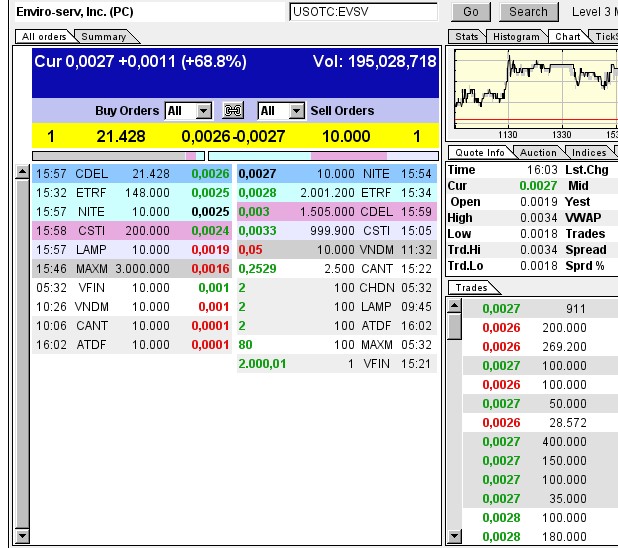Click the Low 0.0018 quote row
The width and height of the screenshot is (618, 548).
[503, 234]
